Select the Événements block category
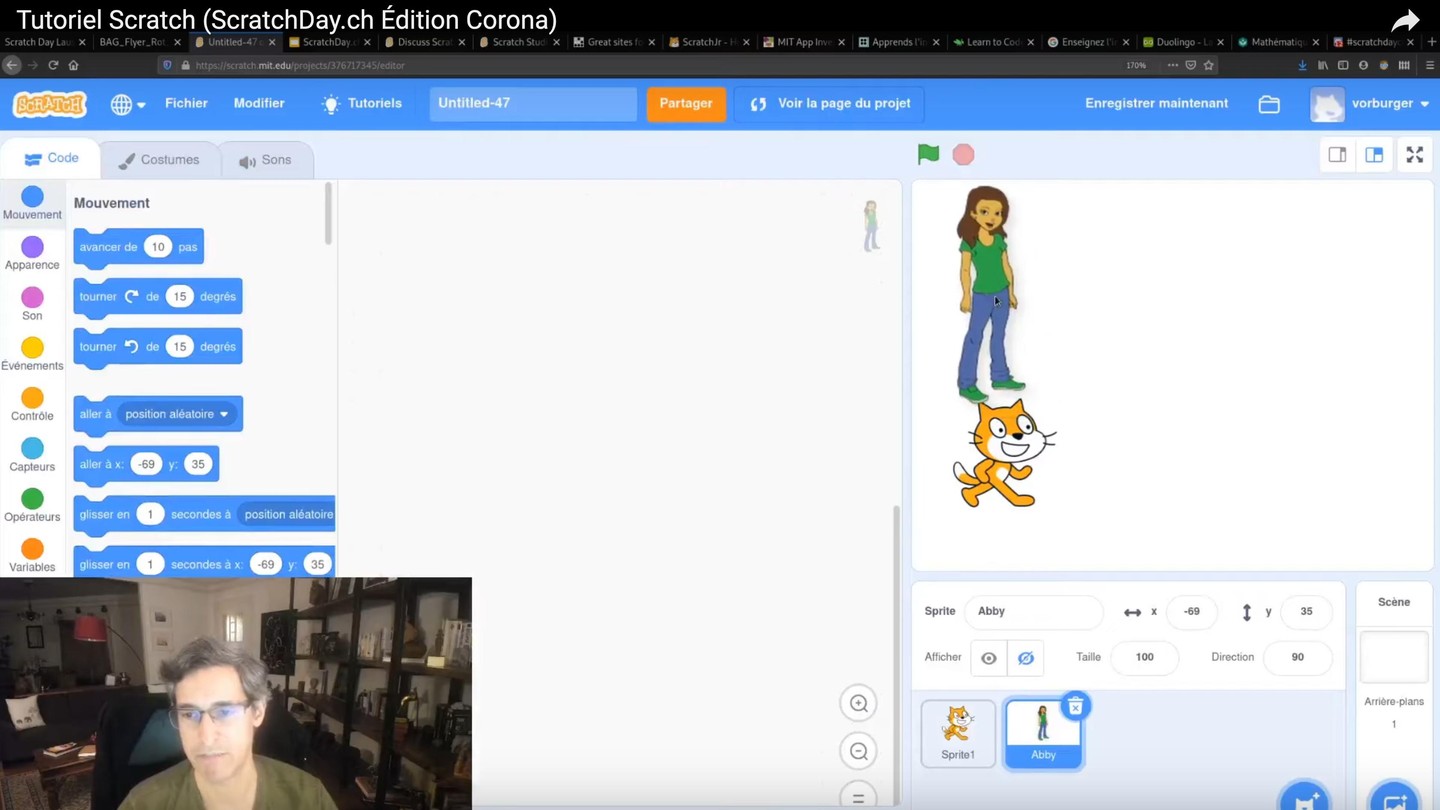Screen dimensions: 1440x810 31,352
